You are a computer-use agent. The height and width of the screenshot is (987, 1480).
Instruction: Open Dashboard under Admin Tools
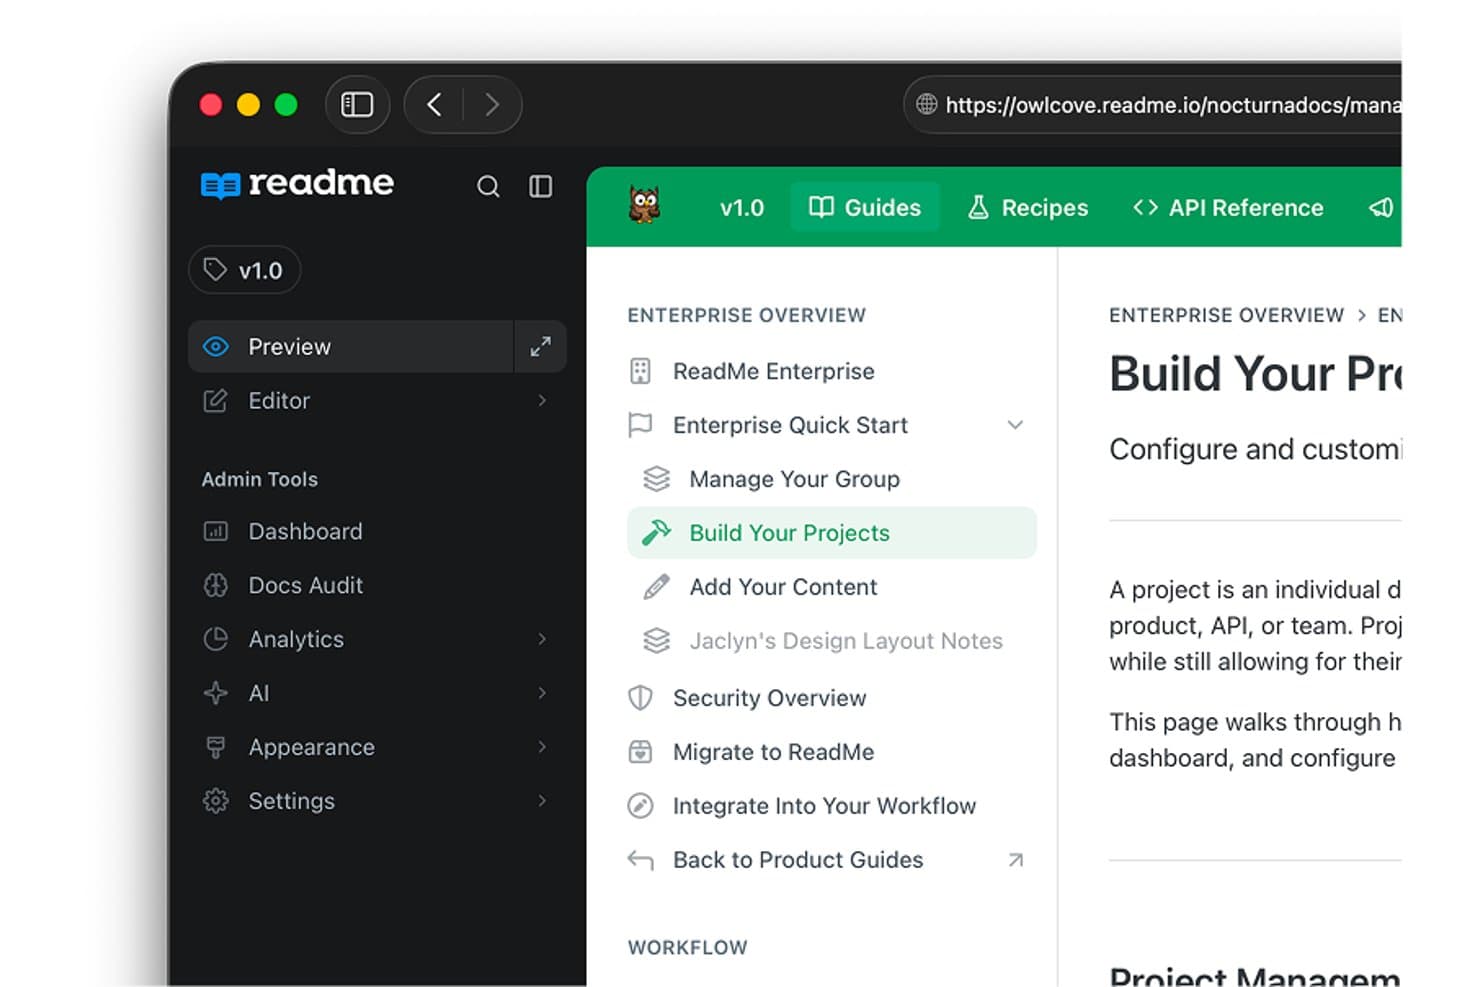305,532
